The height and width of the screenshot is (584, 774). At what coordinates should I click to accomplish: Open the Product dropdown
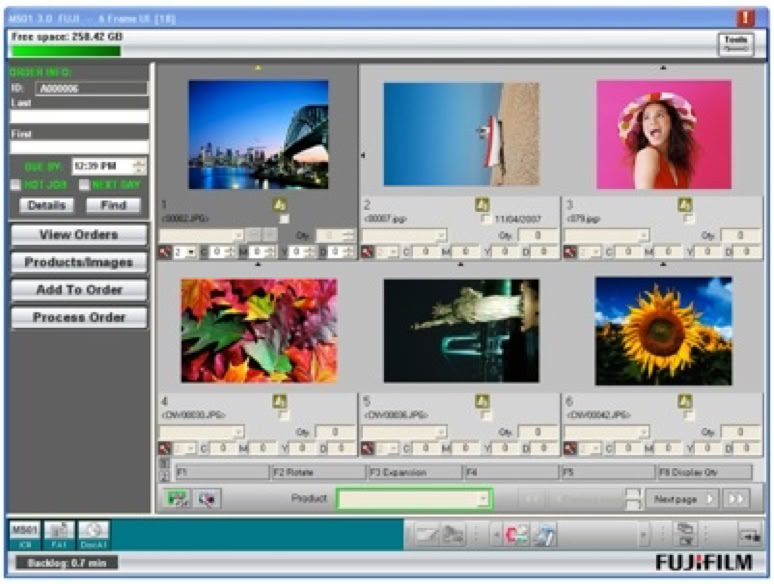tap(414, 498)
